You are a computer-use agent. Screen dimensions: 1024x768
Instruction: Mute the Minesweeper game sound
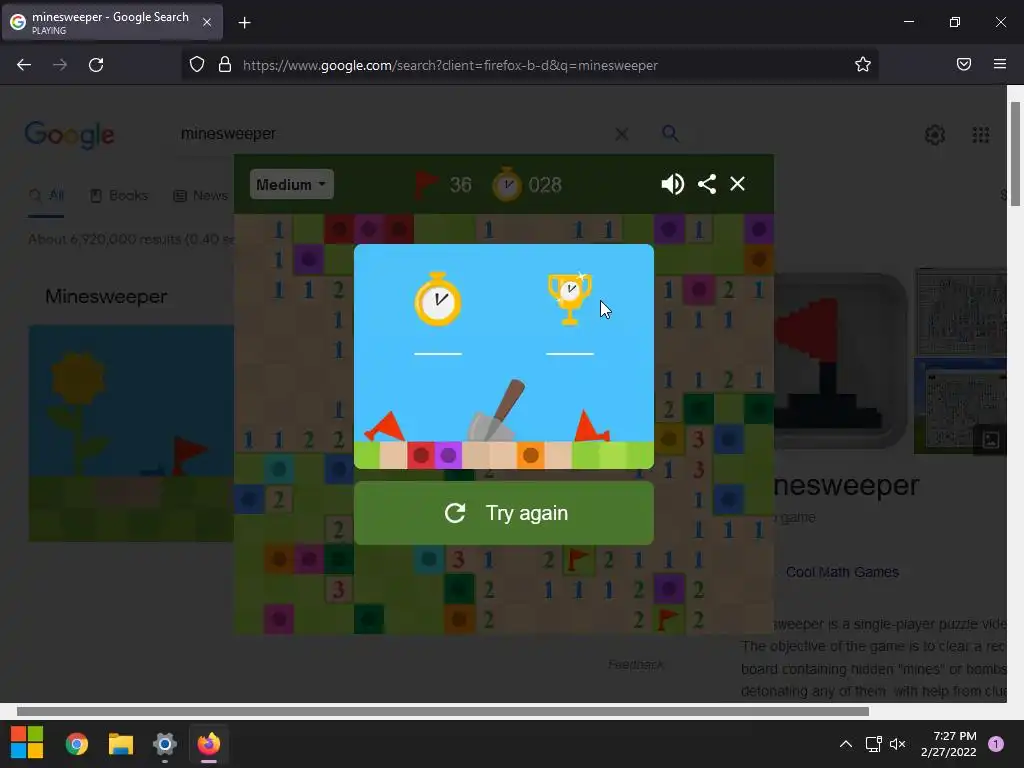tap(672, 184)
